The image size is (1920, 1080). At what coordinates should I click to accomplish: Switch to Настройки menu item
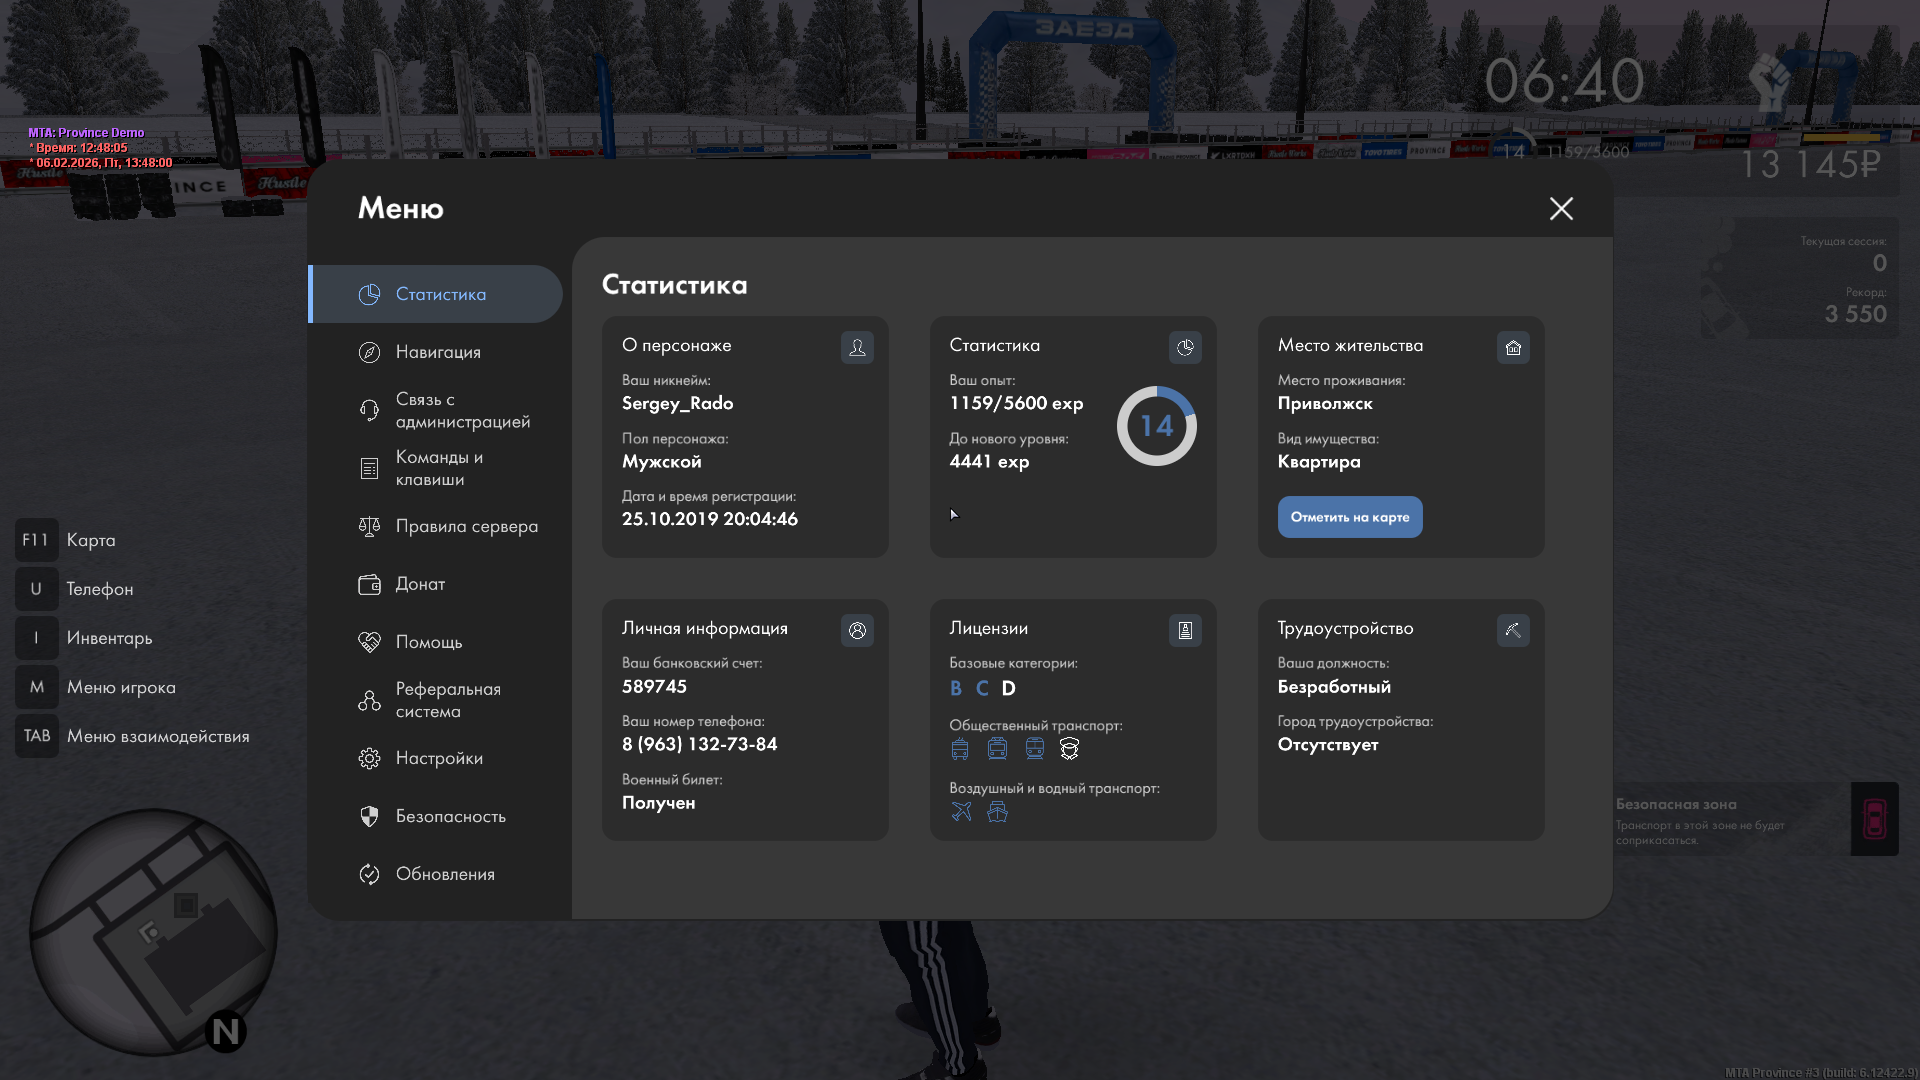[439, 758]
